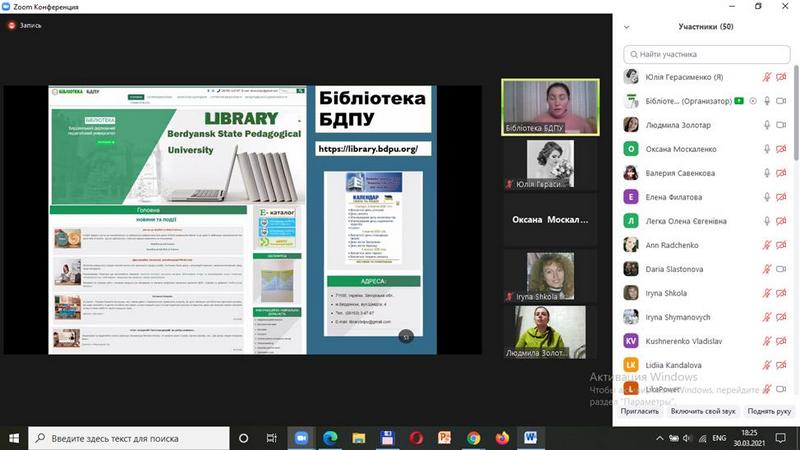Select participant Оксана Москаленко name in list
Viewport: 800px width, 450px height.
[681, 149]
